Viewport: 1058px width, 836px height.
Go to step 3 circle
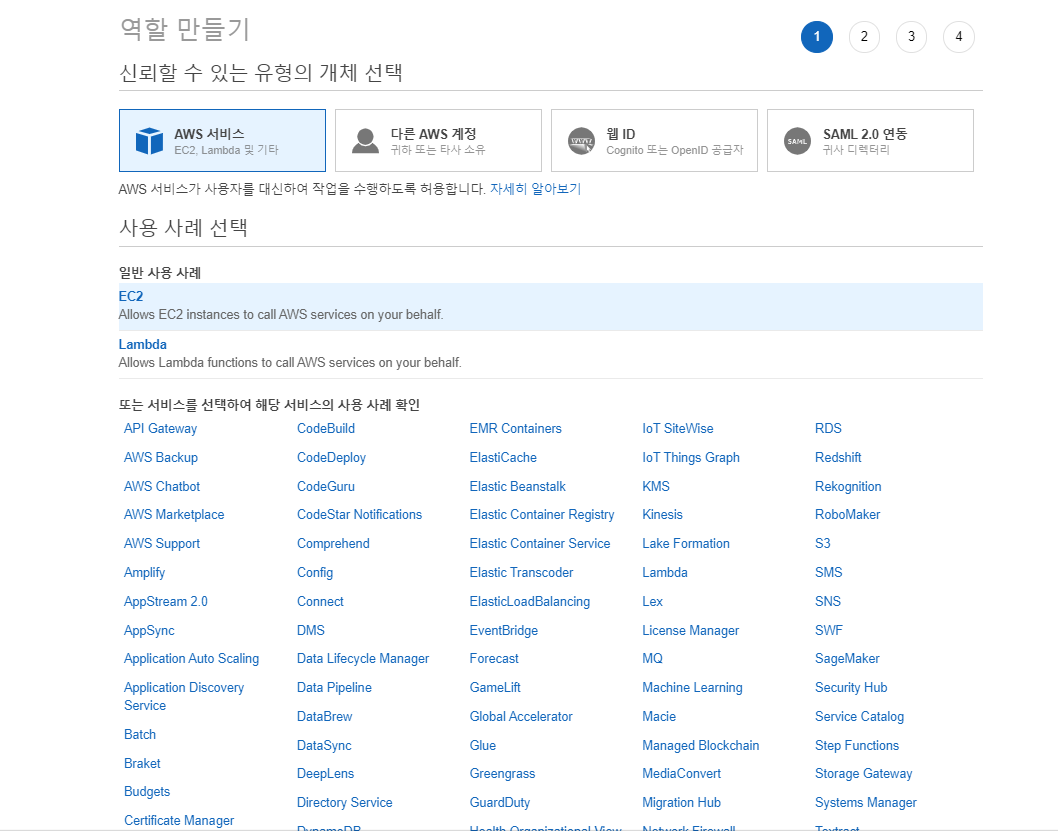tap(911, 36)
